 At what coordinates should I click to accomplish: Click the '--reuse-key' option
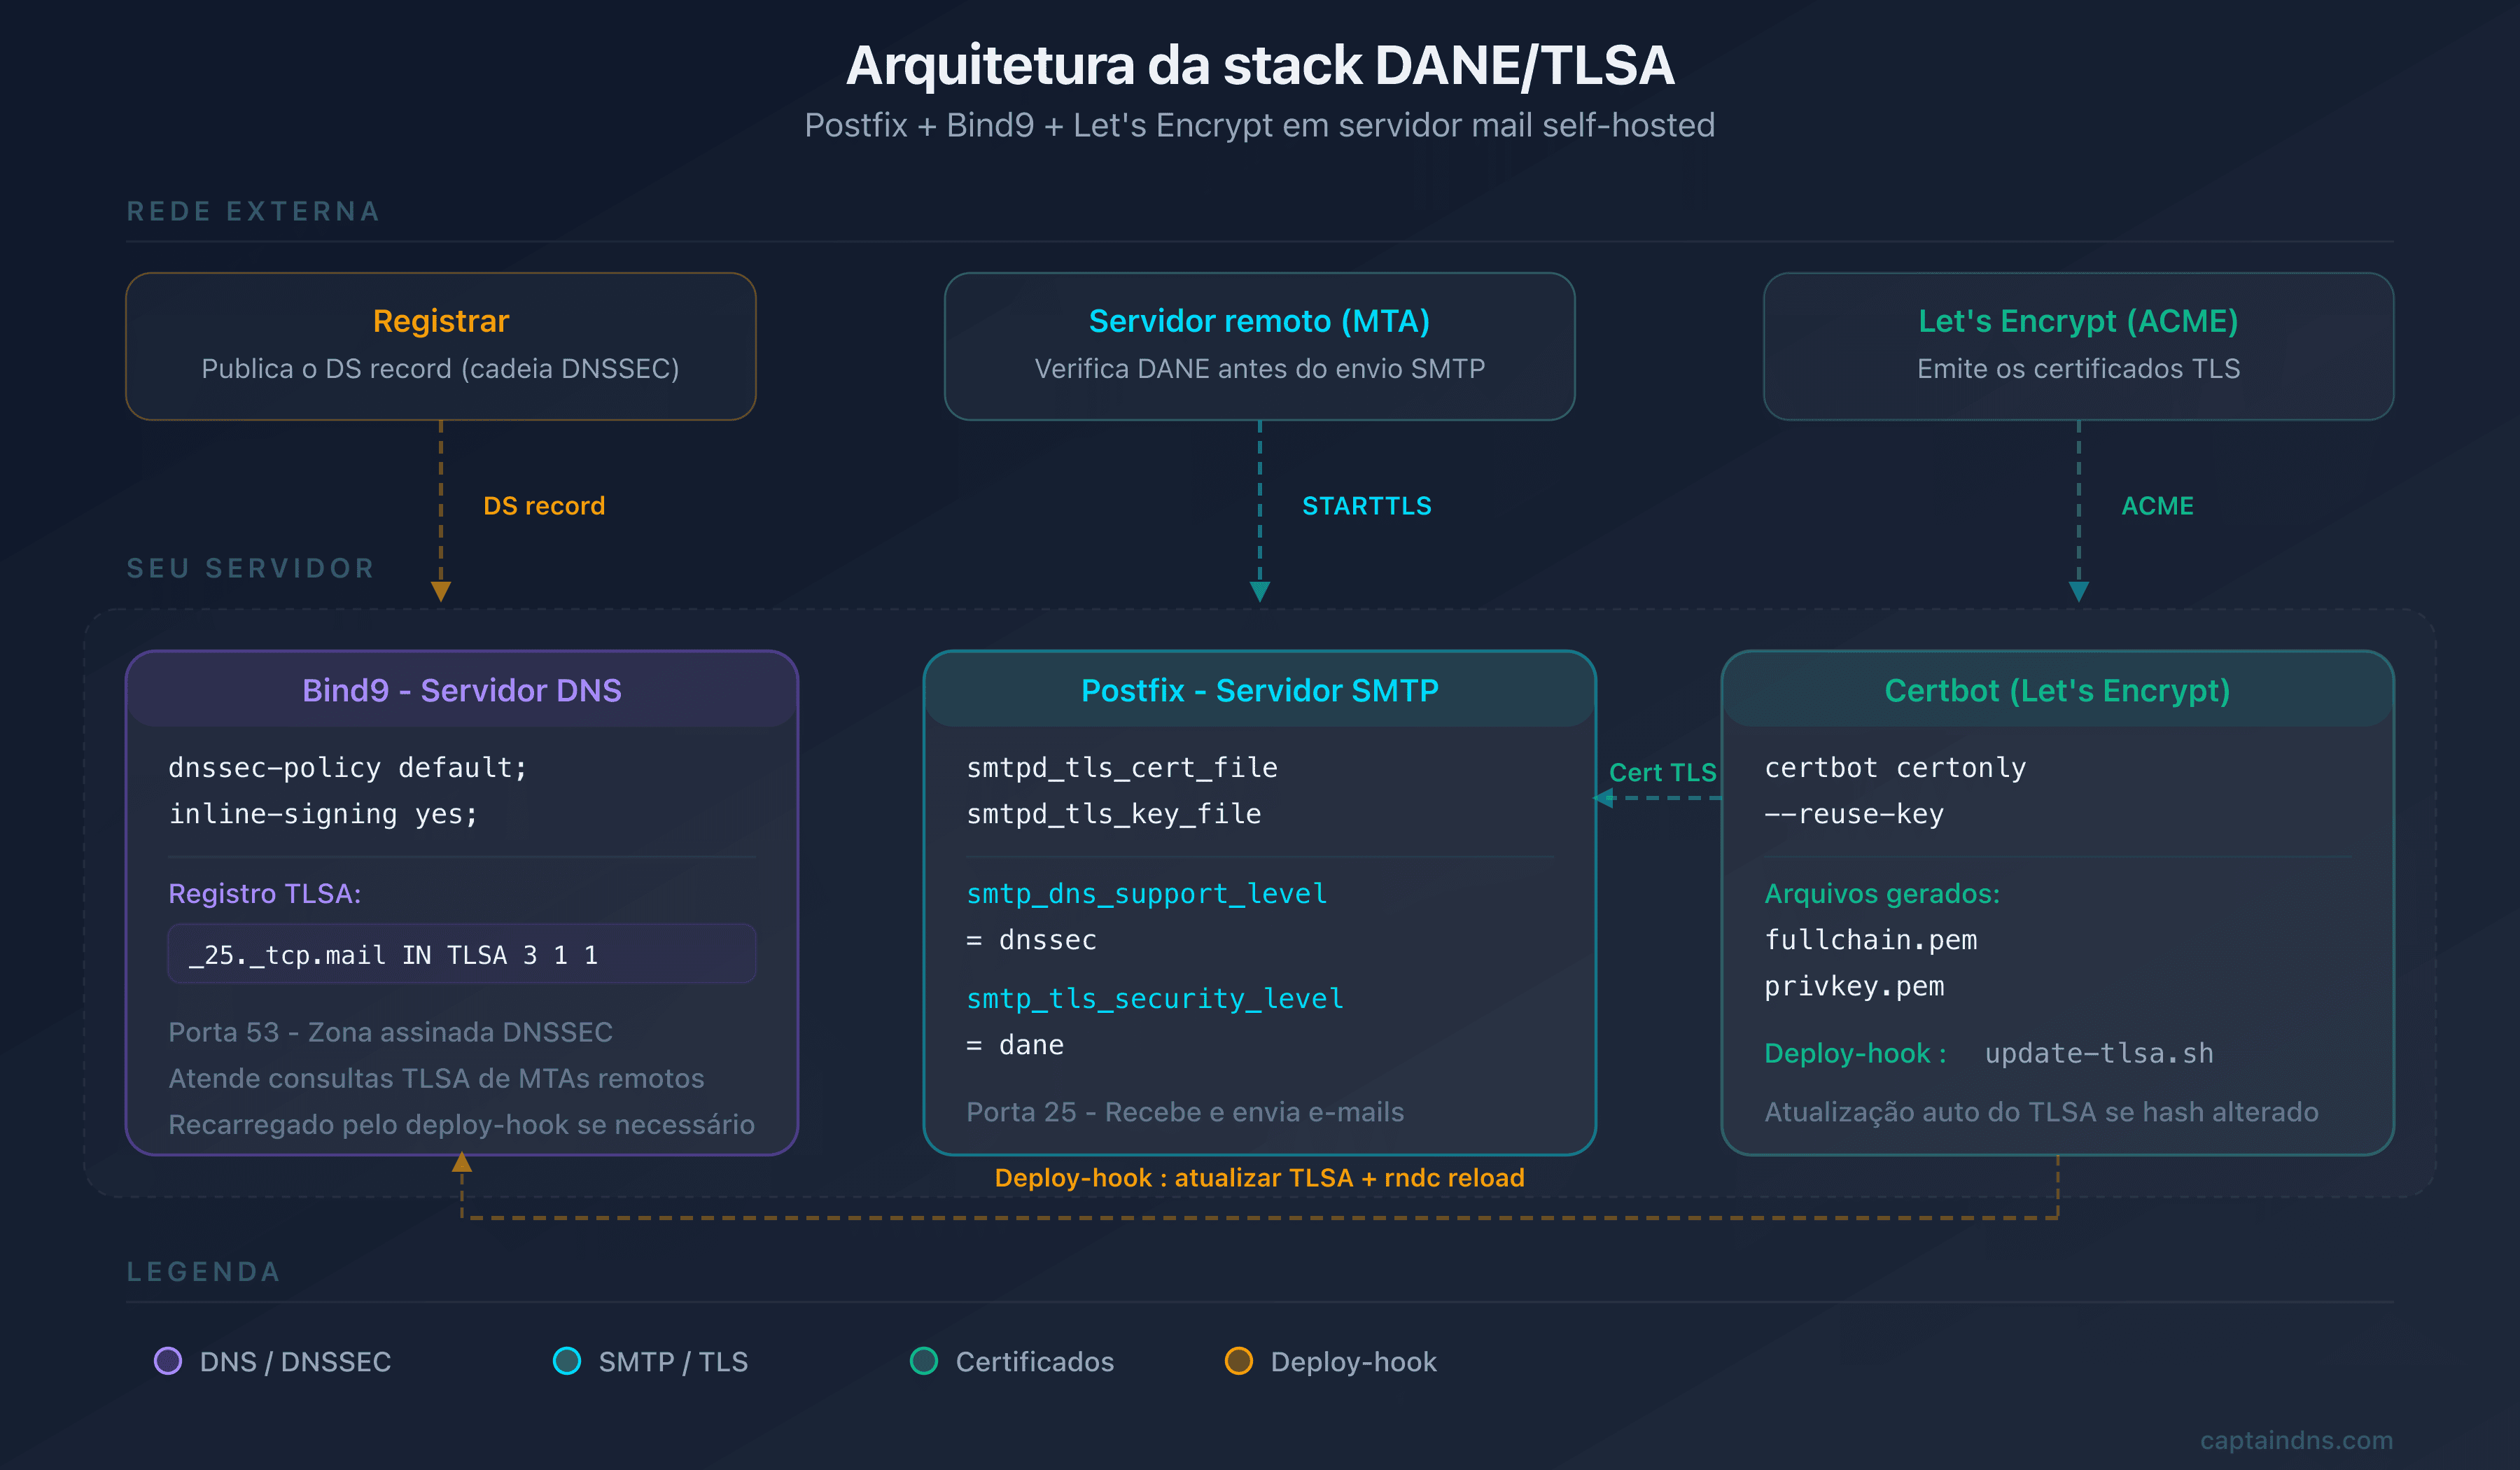[1854, 814]
